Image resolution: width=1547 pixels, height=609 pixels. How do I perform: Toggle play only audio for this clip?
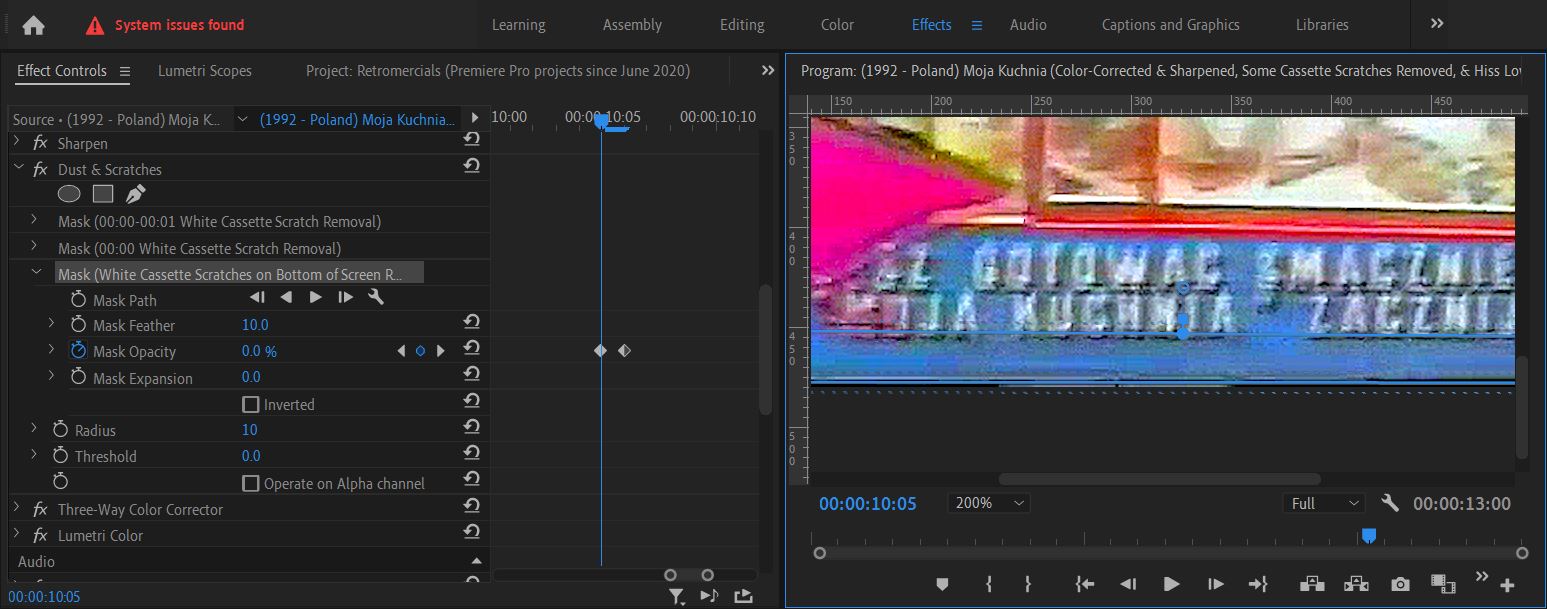[709, 596]
